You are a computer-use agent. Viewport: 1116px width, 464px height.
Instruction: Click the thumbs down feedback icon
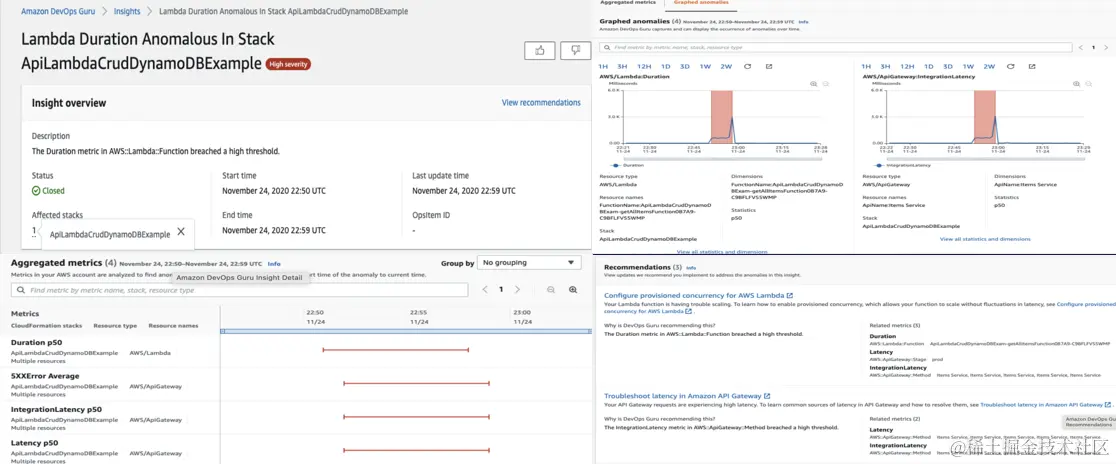[575, 51]
